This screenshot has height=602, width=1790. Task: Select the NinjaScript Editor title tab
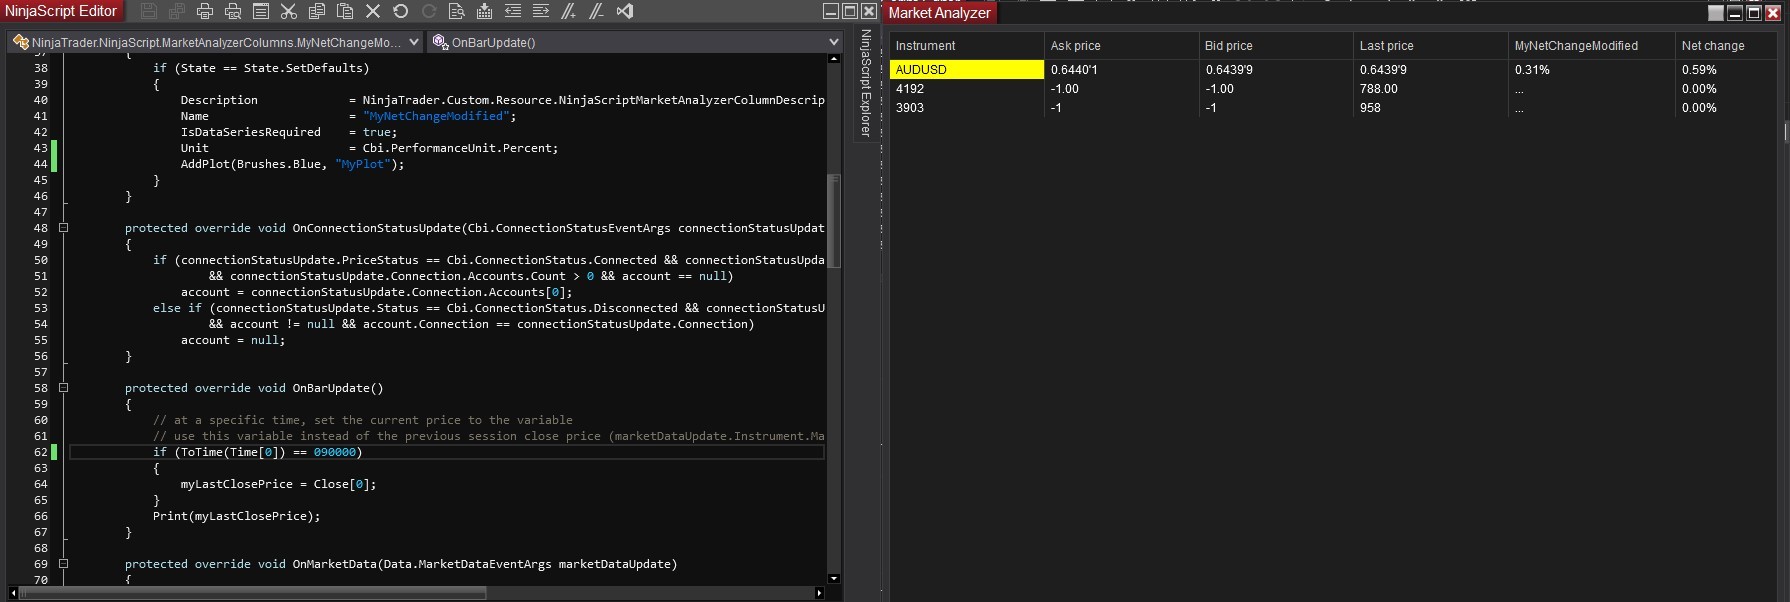point(61,11)
